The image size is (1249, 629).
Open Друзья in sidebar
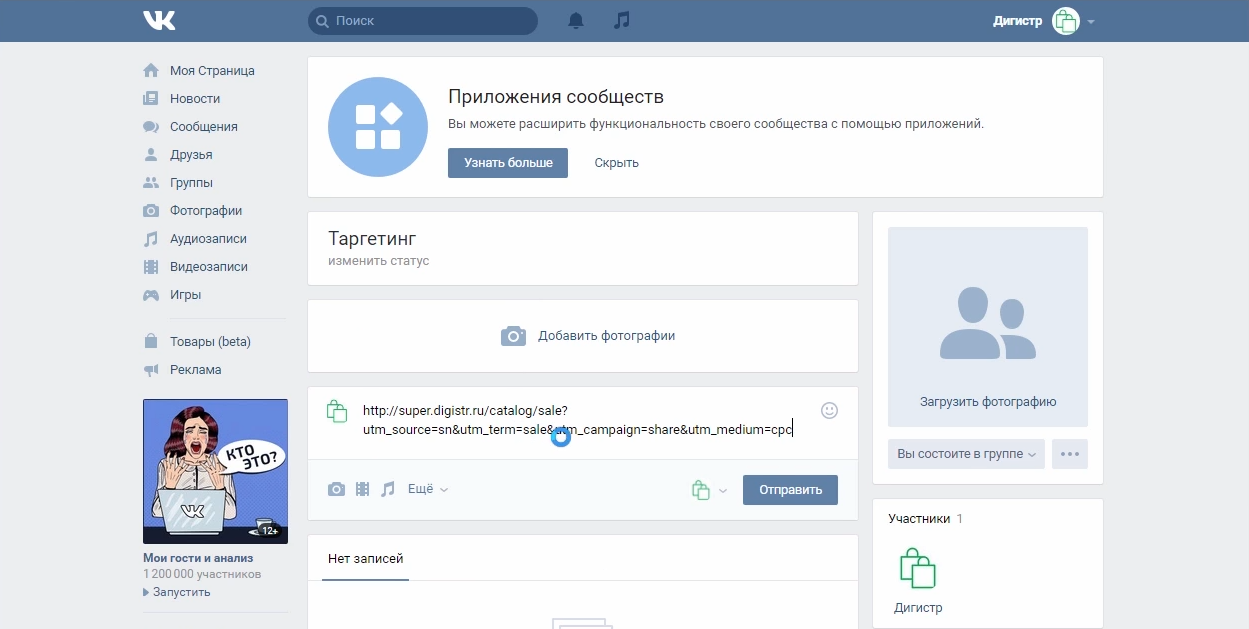pyautogui.click(x=191, y=155)
